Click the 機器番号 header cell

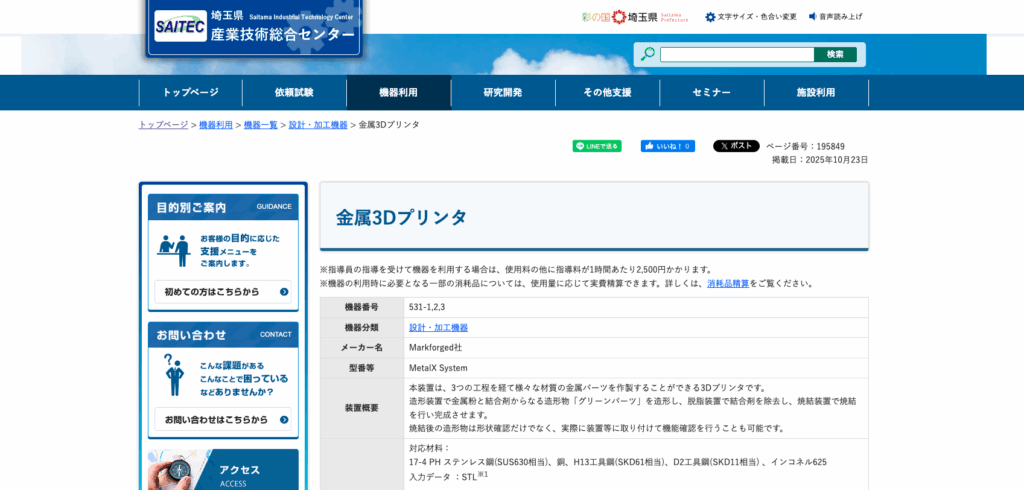coord(362,307)
